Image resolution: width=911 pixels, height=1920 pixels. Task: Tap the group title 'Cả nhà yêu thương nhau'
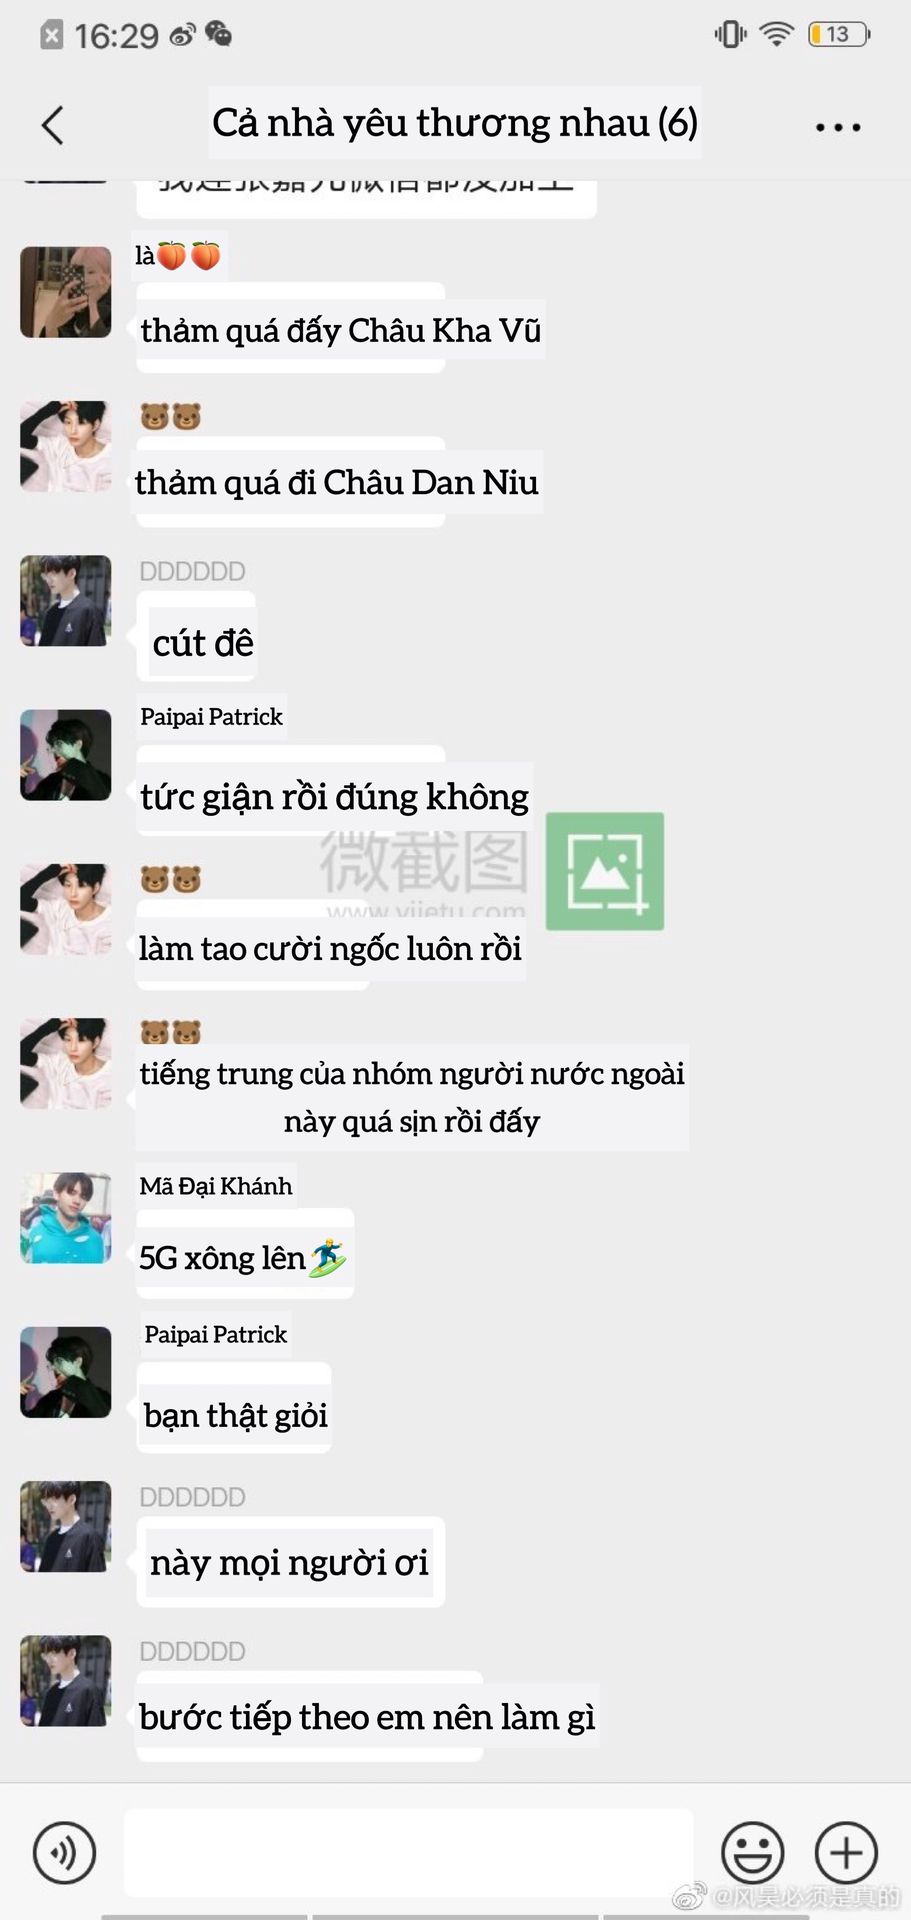[455, 123]
